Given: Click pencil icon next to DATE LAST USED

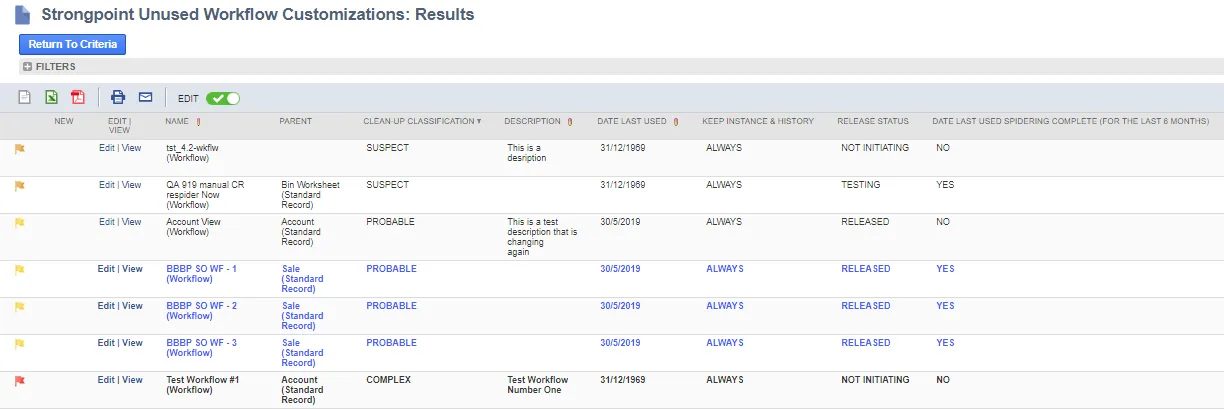Looking at the screenshot, I should coord(675,122).
